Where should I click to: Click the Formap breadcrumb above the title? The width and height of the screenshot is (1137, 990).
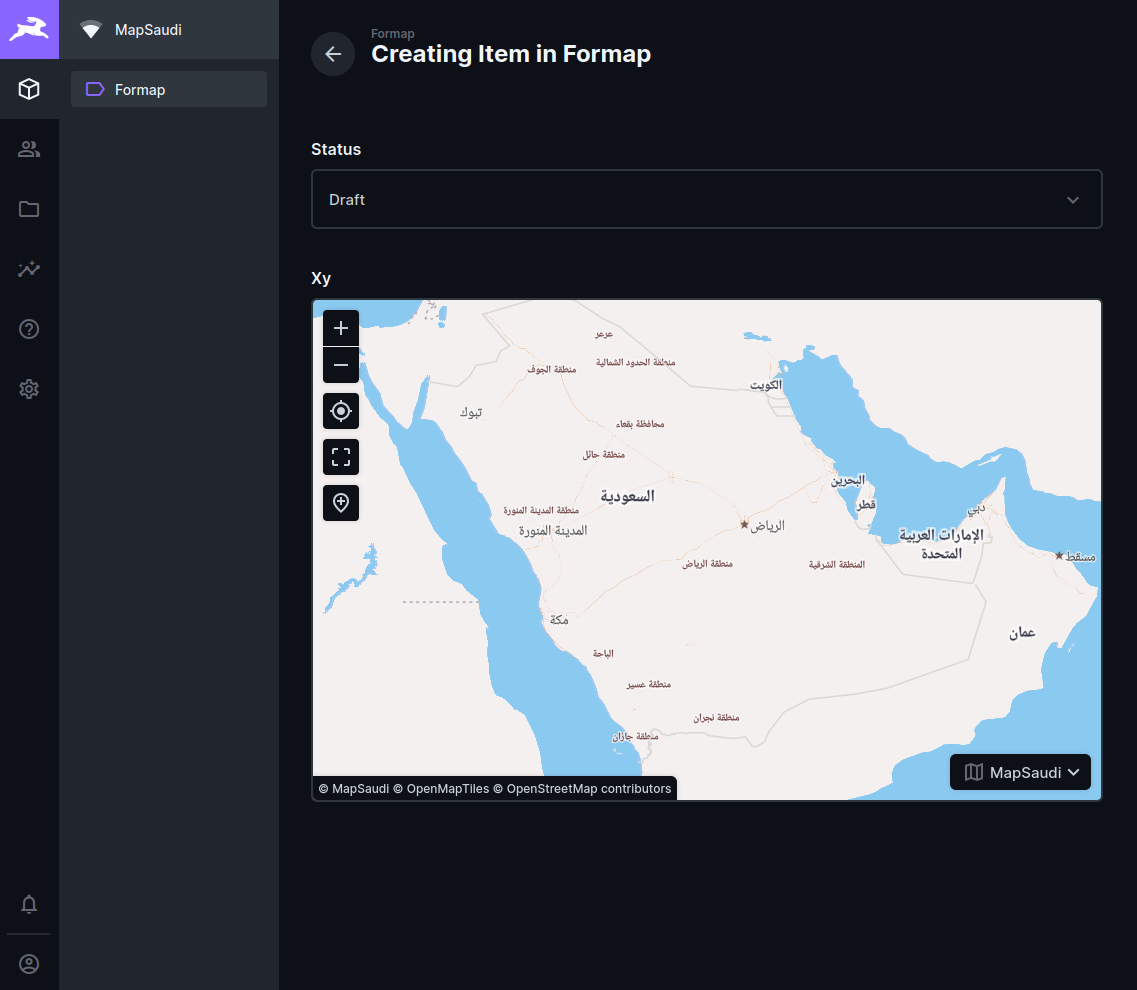pos(392,33)
